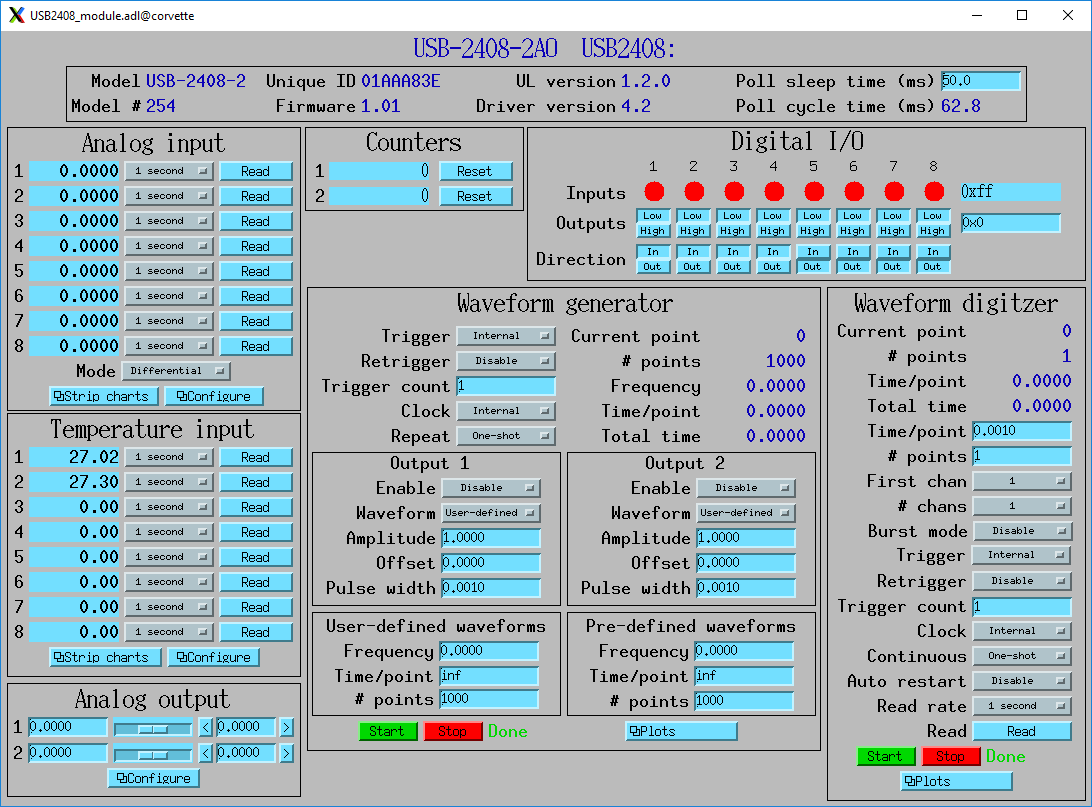1092x807 pixels.
Task: Decrement Analog output 1 with left arrow
Action: pos(205,728)
